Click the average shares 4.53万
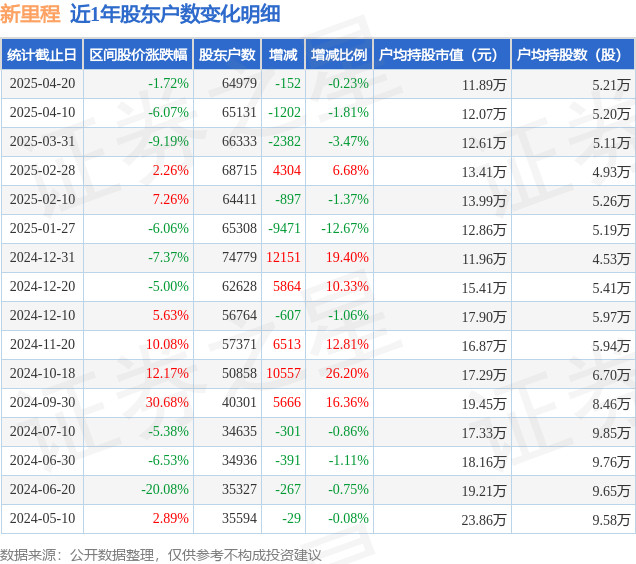This screenshot has height=564, width=636. pyautogui.click(x=611, y=259)
